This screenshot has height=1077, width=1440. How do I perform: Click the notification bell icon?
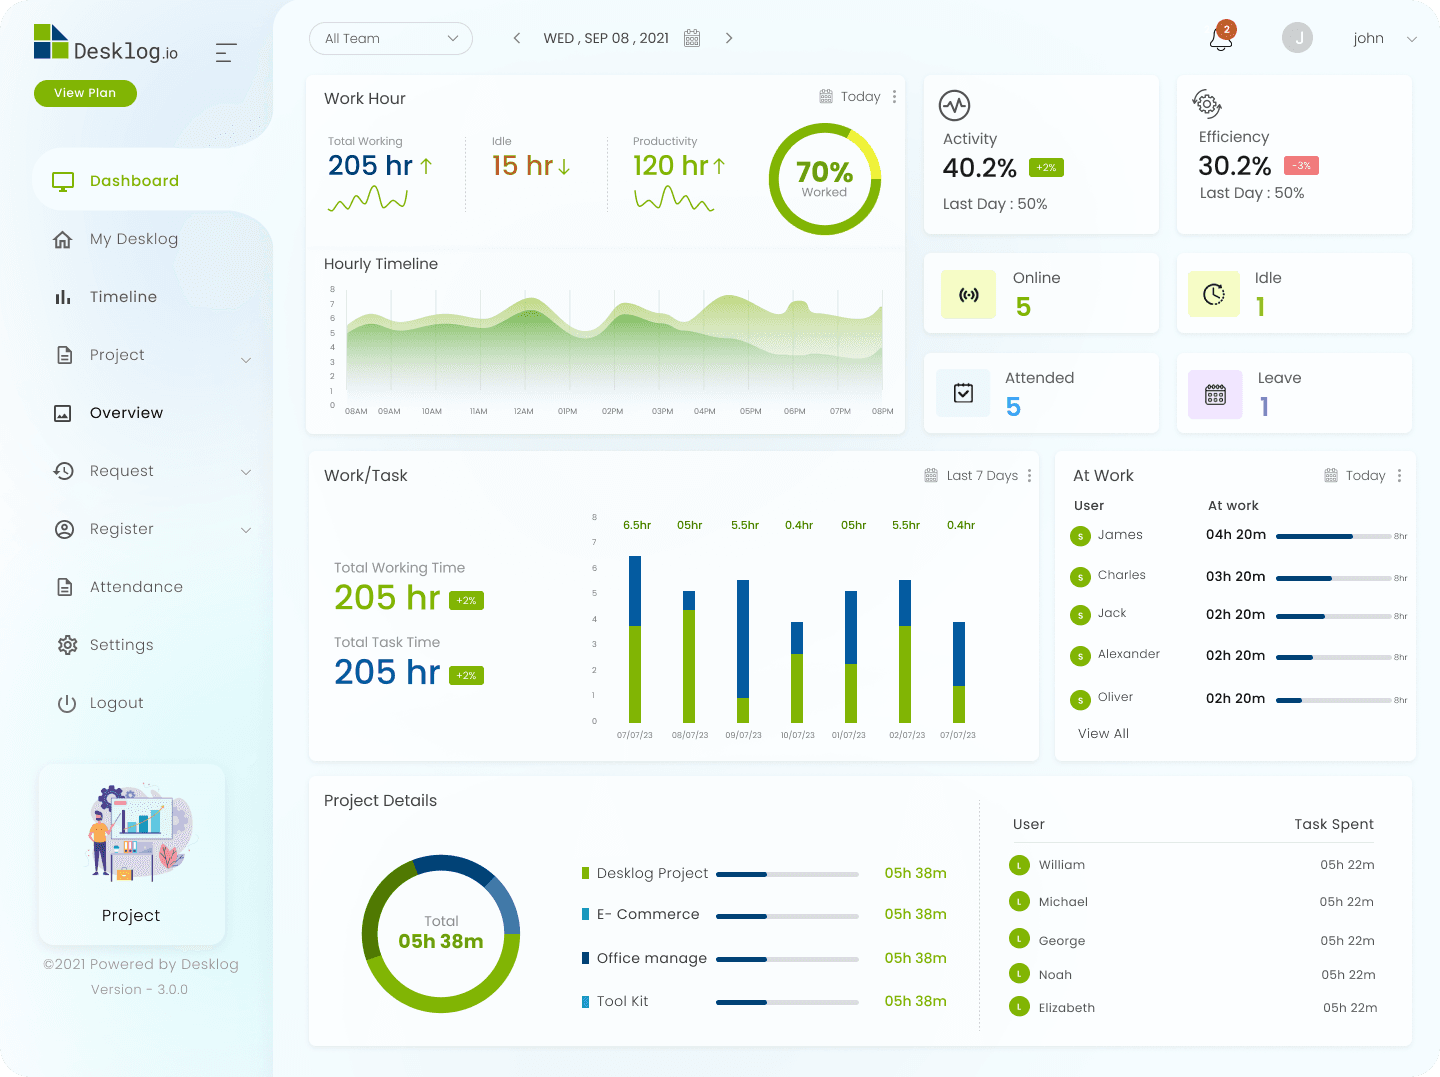pyautogui.click(x=1221, y=39)
